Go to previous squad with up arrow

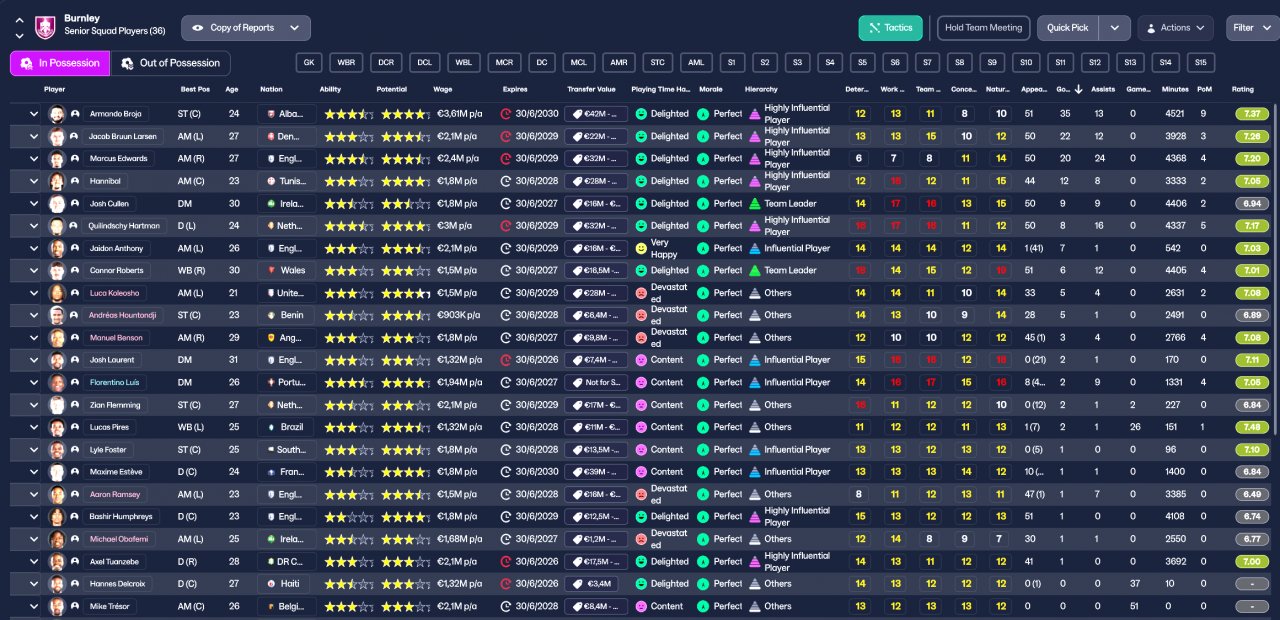click(x=19, y=20)
